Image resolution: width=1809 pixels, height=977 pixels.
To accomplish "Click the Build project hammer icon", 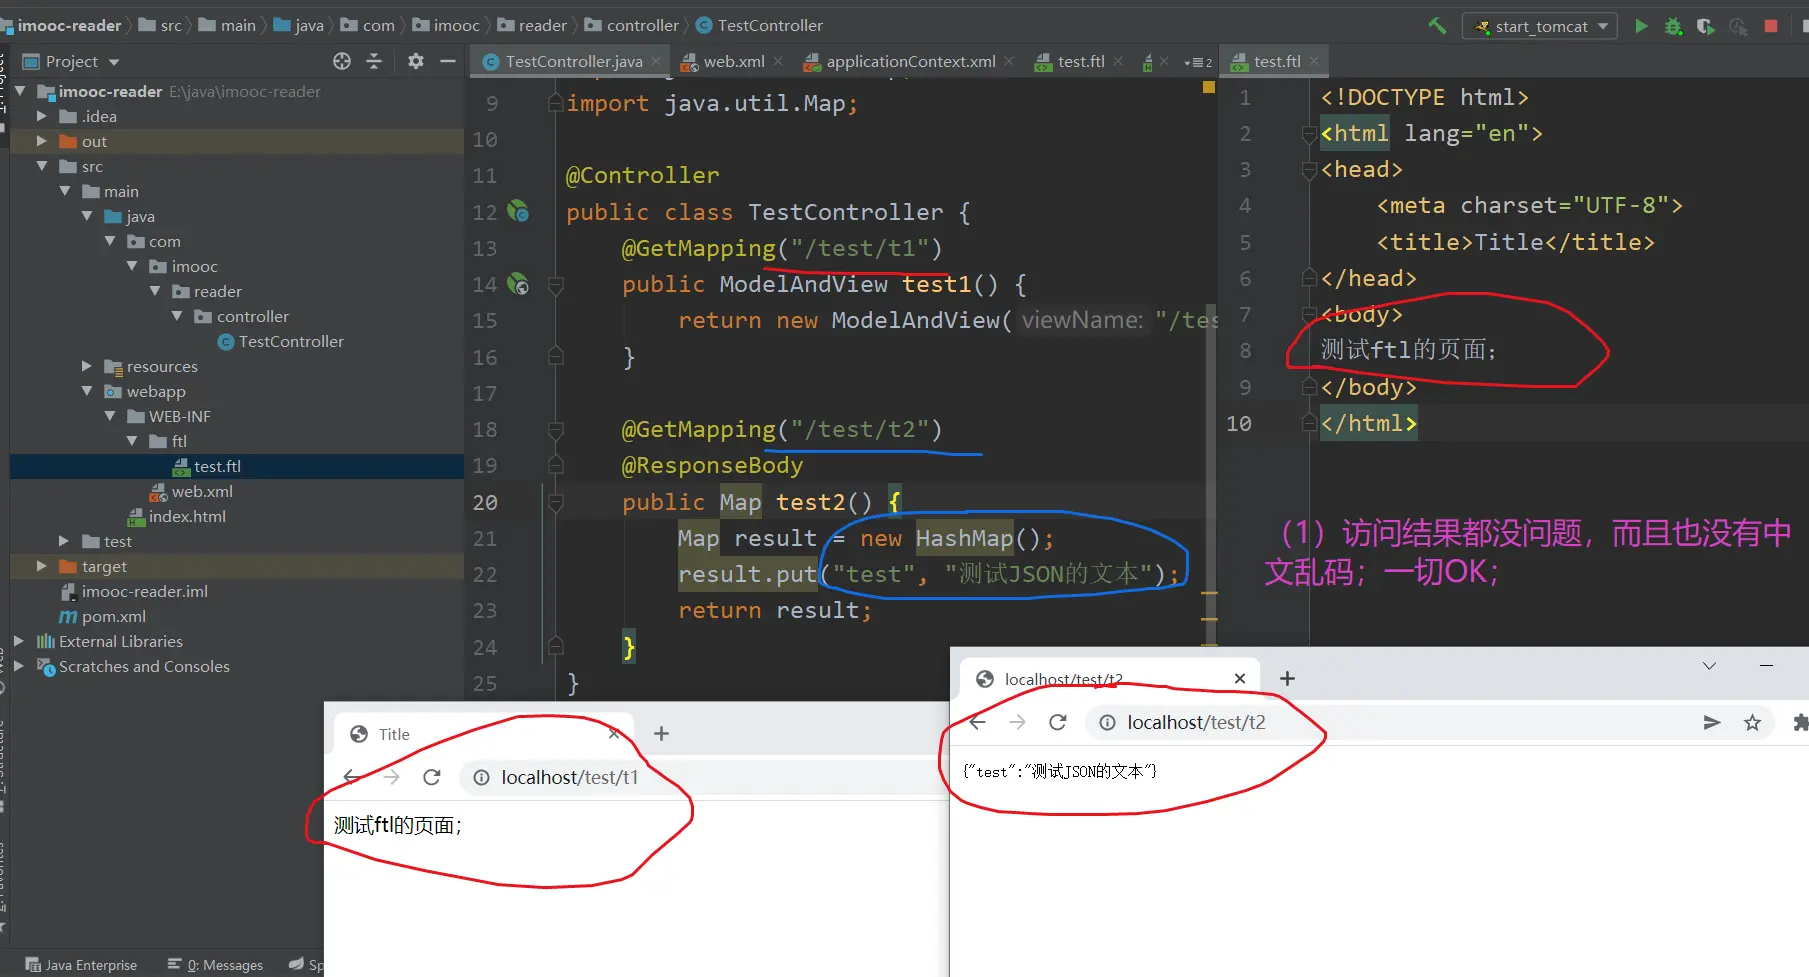I will (1437, 26).
